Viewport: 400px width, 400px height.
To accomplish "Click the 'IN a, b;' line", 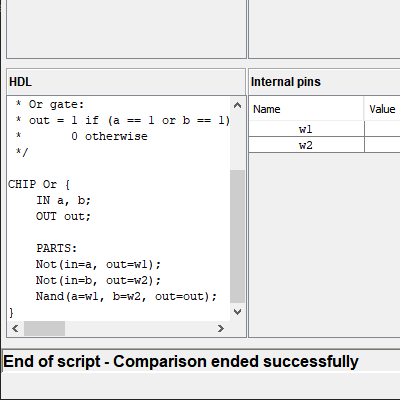I will [63, 200].
